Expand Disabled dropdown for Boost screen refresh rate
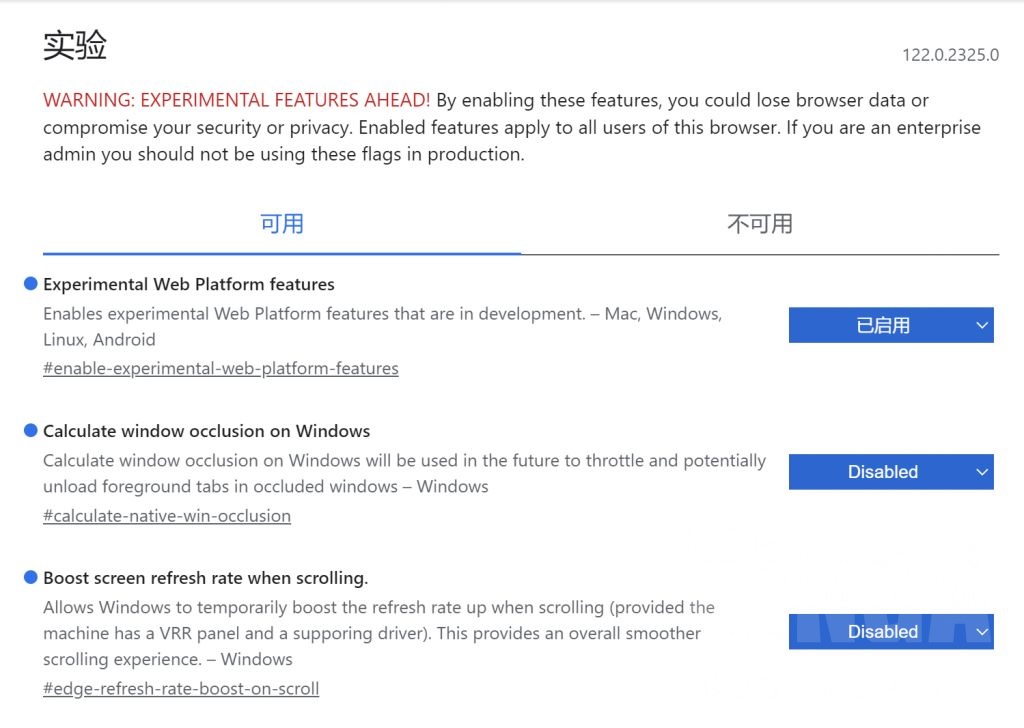Viewport: 1024px width, 728px height. tap(890, 632)
